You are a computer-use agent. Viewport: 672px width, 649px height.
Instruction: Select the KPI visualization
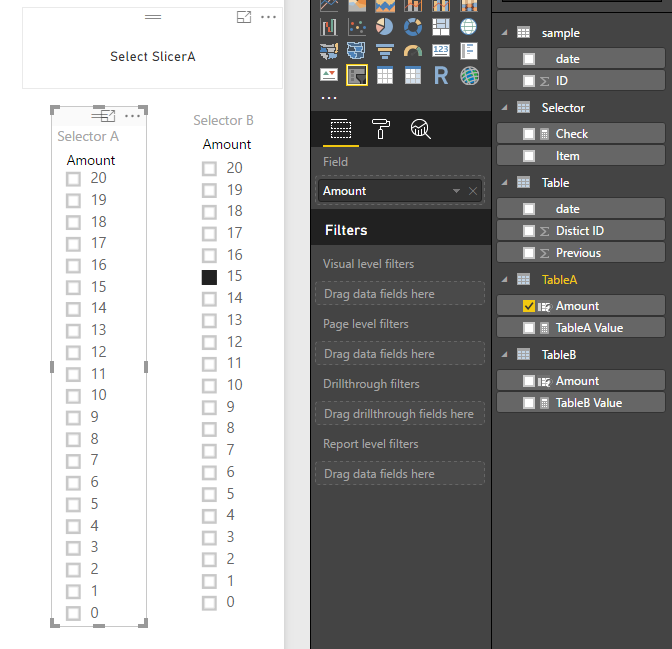tap(329, 75)
